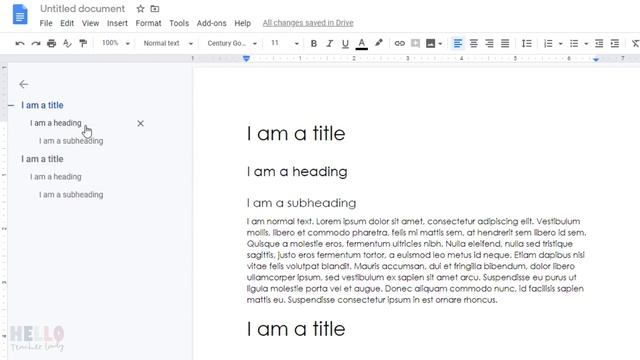The image size is (640, 360).
Task: Jump to second 'I am a subheading' outline entry
Action: pos(71,195)
